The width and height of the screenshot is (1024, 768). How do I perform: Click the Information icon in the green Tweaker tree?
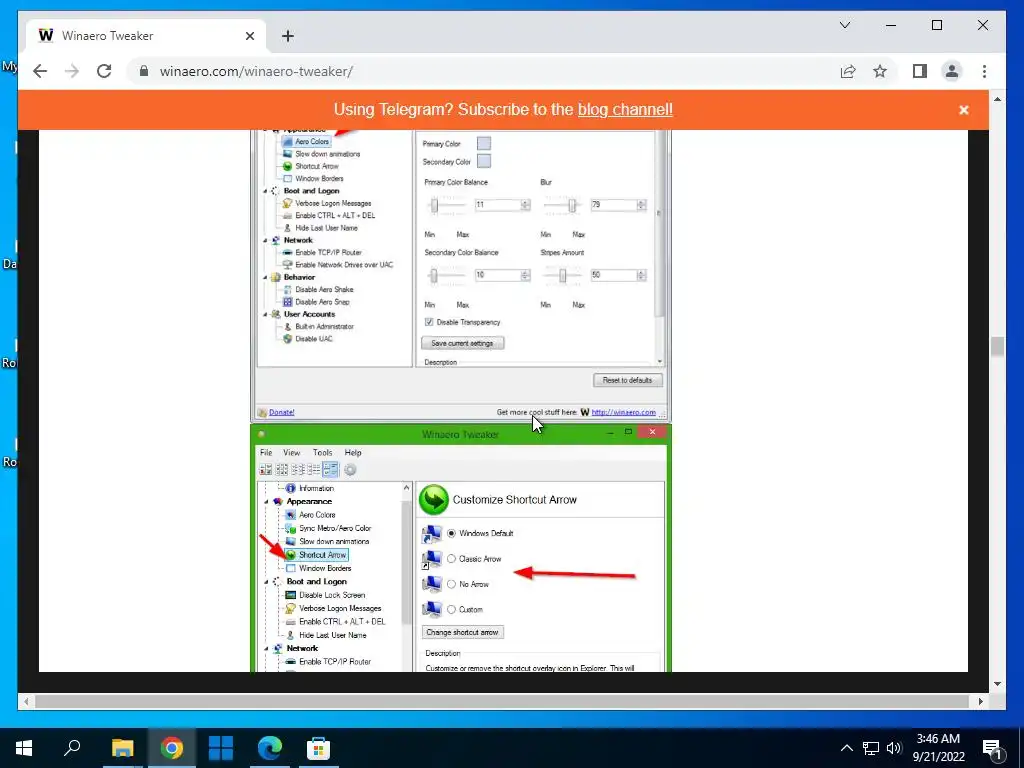pyautogui.click(x=291, y=488)
